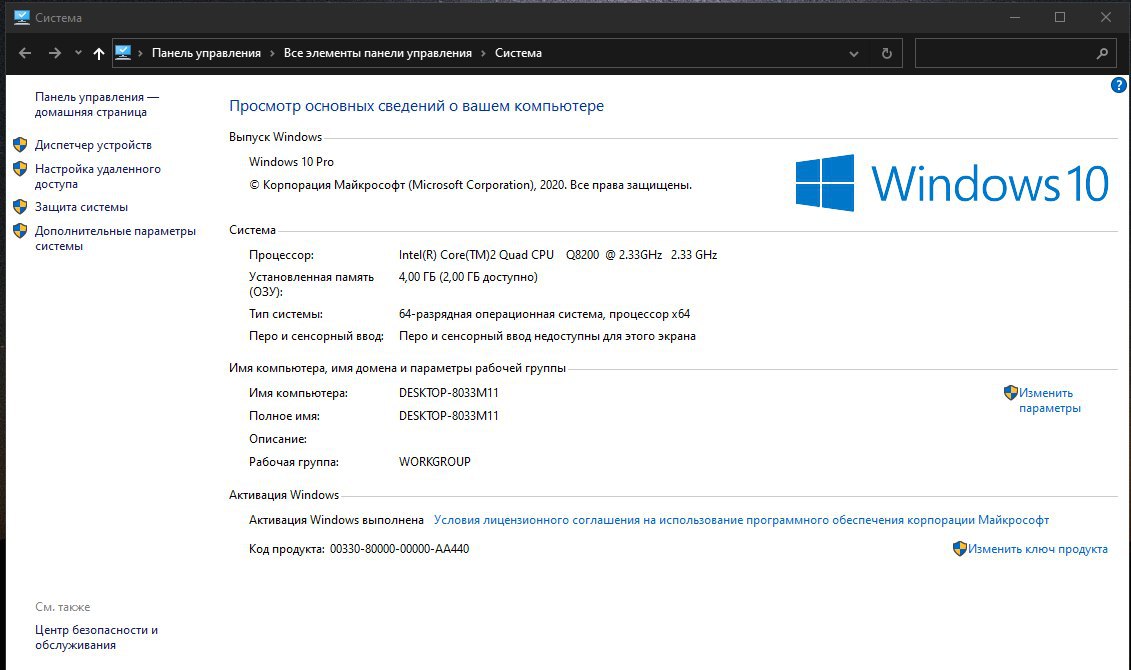The width and height of the screenshot is (1131, 670).
Task: Click shield icon beside Защита системы
Action: click(20, 207)
